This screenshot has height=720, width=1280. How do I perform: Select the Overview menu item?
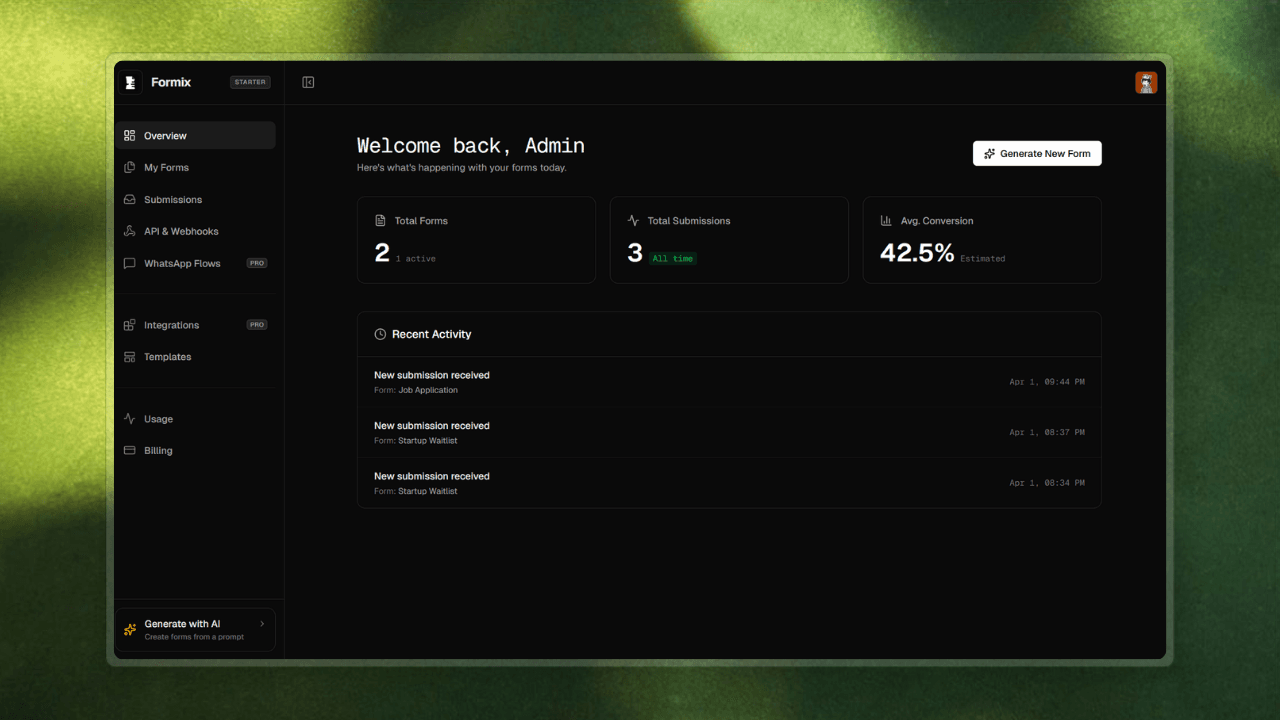166,135
